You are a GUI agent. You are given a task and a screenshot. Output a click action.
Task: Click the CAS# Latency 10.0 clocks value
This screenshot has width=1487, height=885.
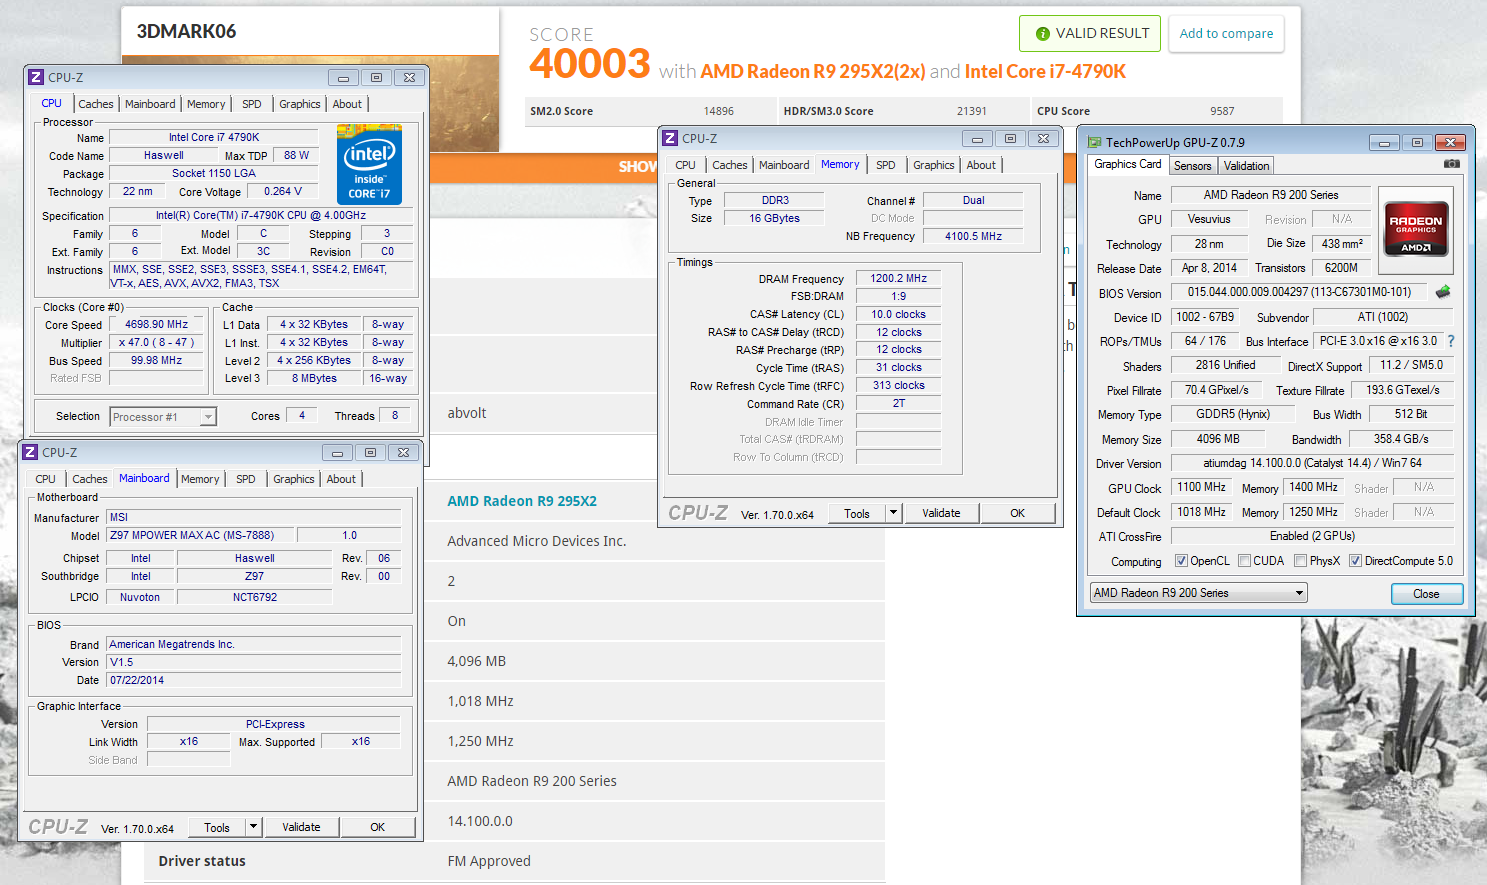click(898, 314)
